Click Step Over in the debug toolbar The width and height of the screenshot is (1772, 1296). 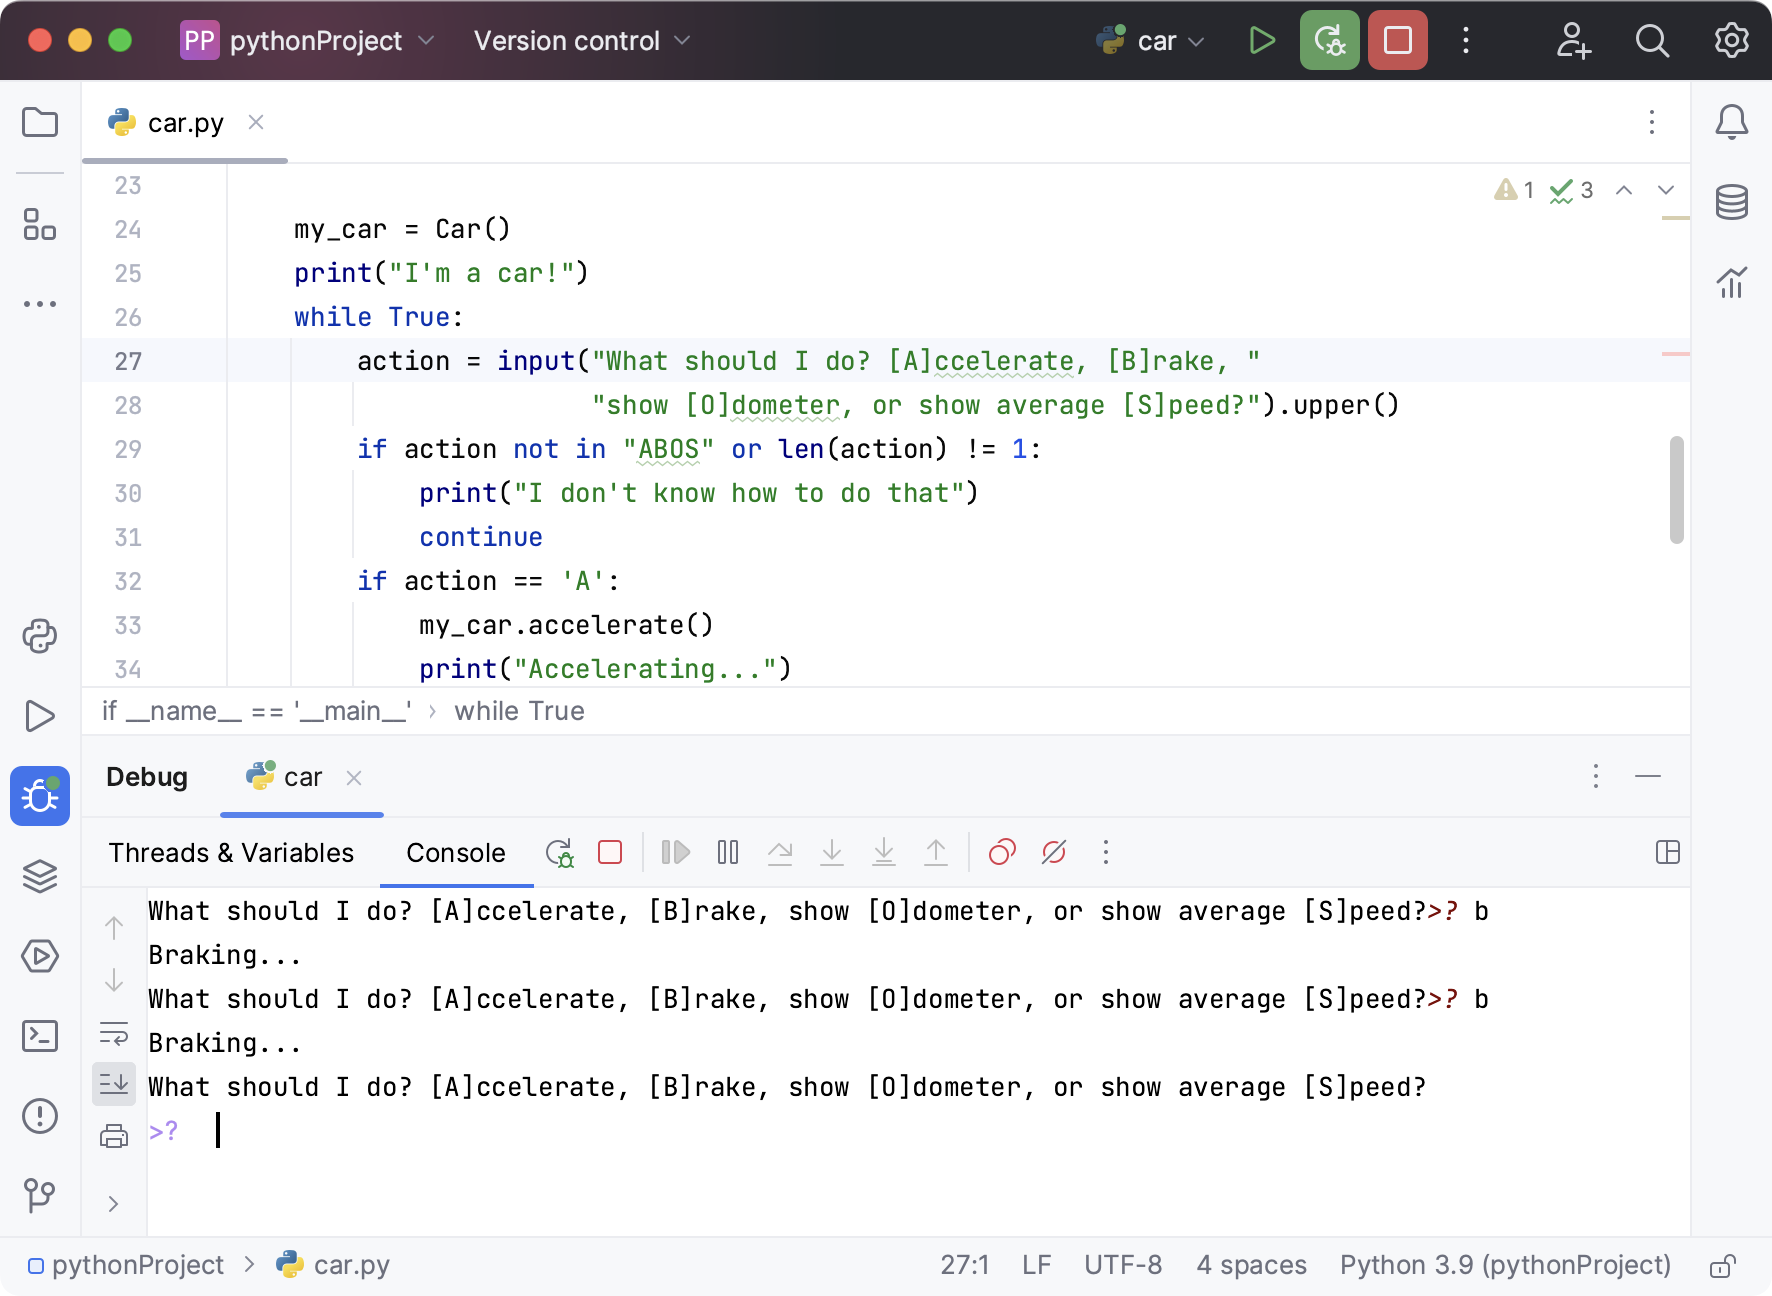(x=780, y=852)
